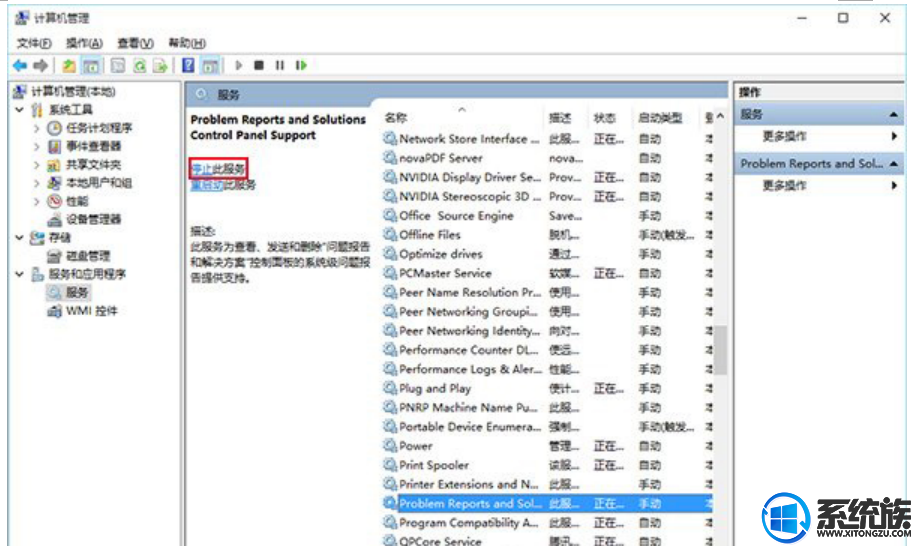
Task: Click the Restart service toolbar icon
Action: pyautogui.click(x=301, y=65)
